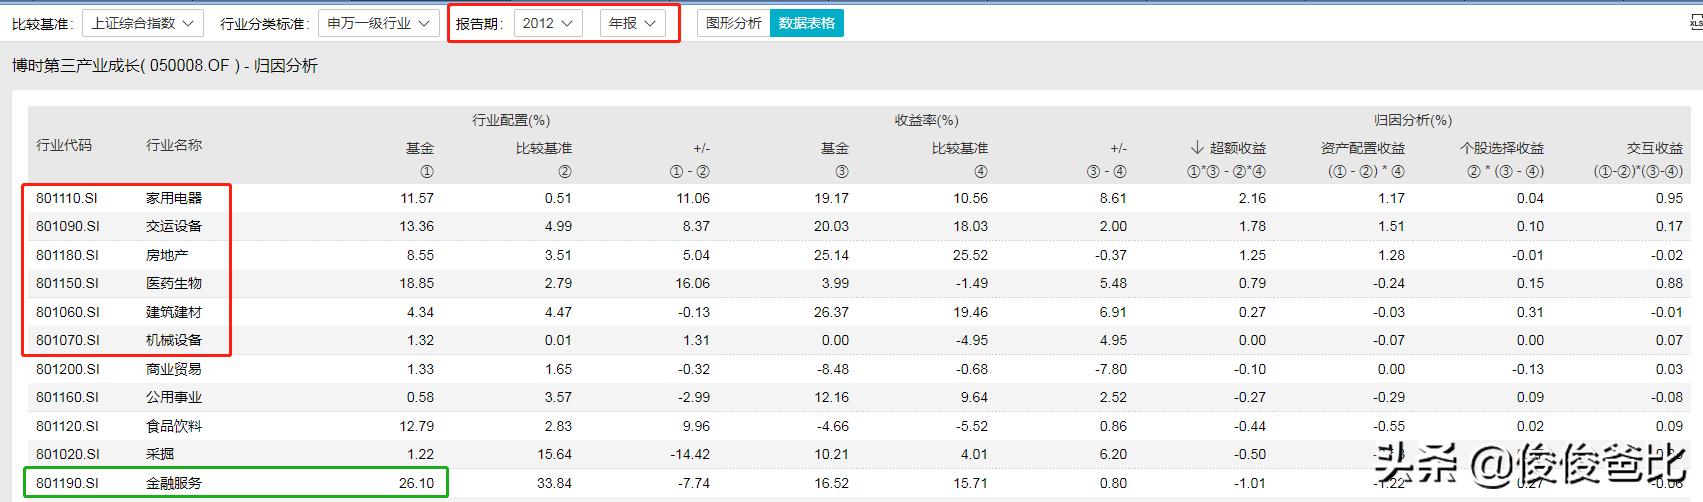Click fund return 26.37 in 建筑建材 row
Viewport: 1703px width, 502px height.
pyautogui.click(x=831, y=312)
